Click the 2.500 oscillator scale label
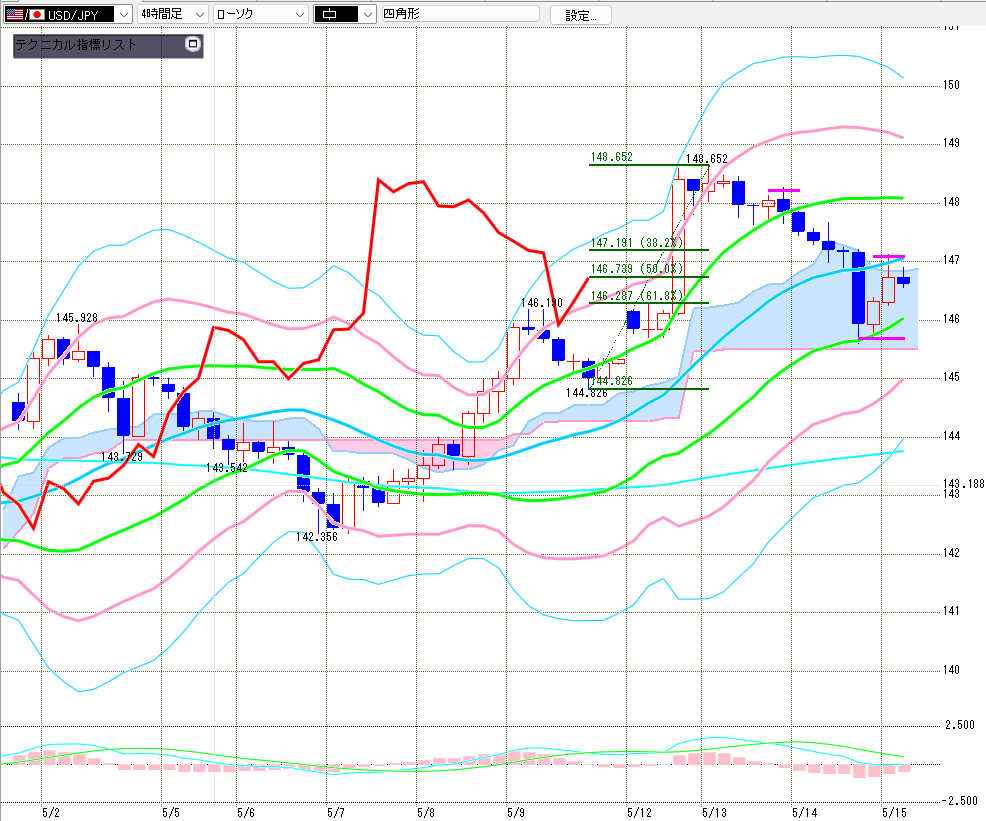The image size is (986, 821). (960, 725)
